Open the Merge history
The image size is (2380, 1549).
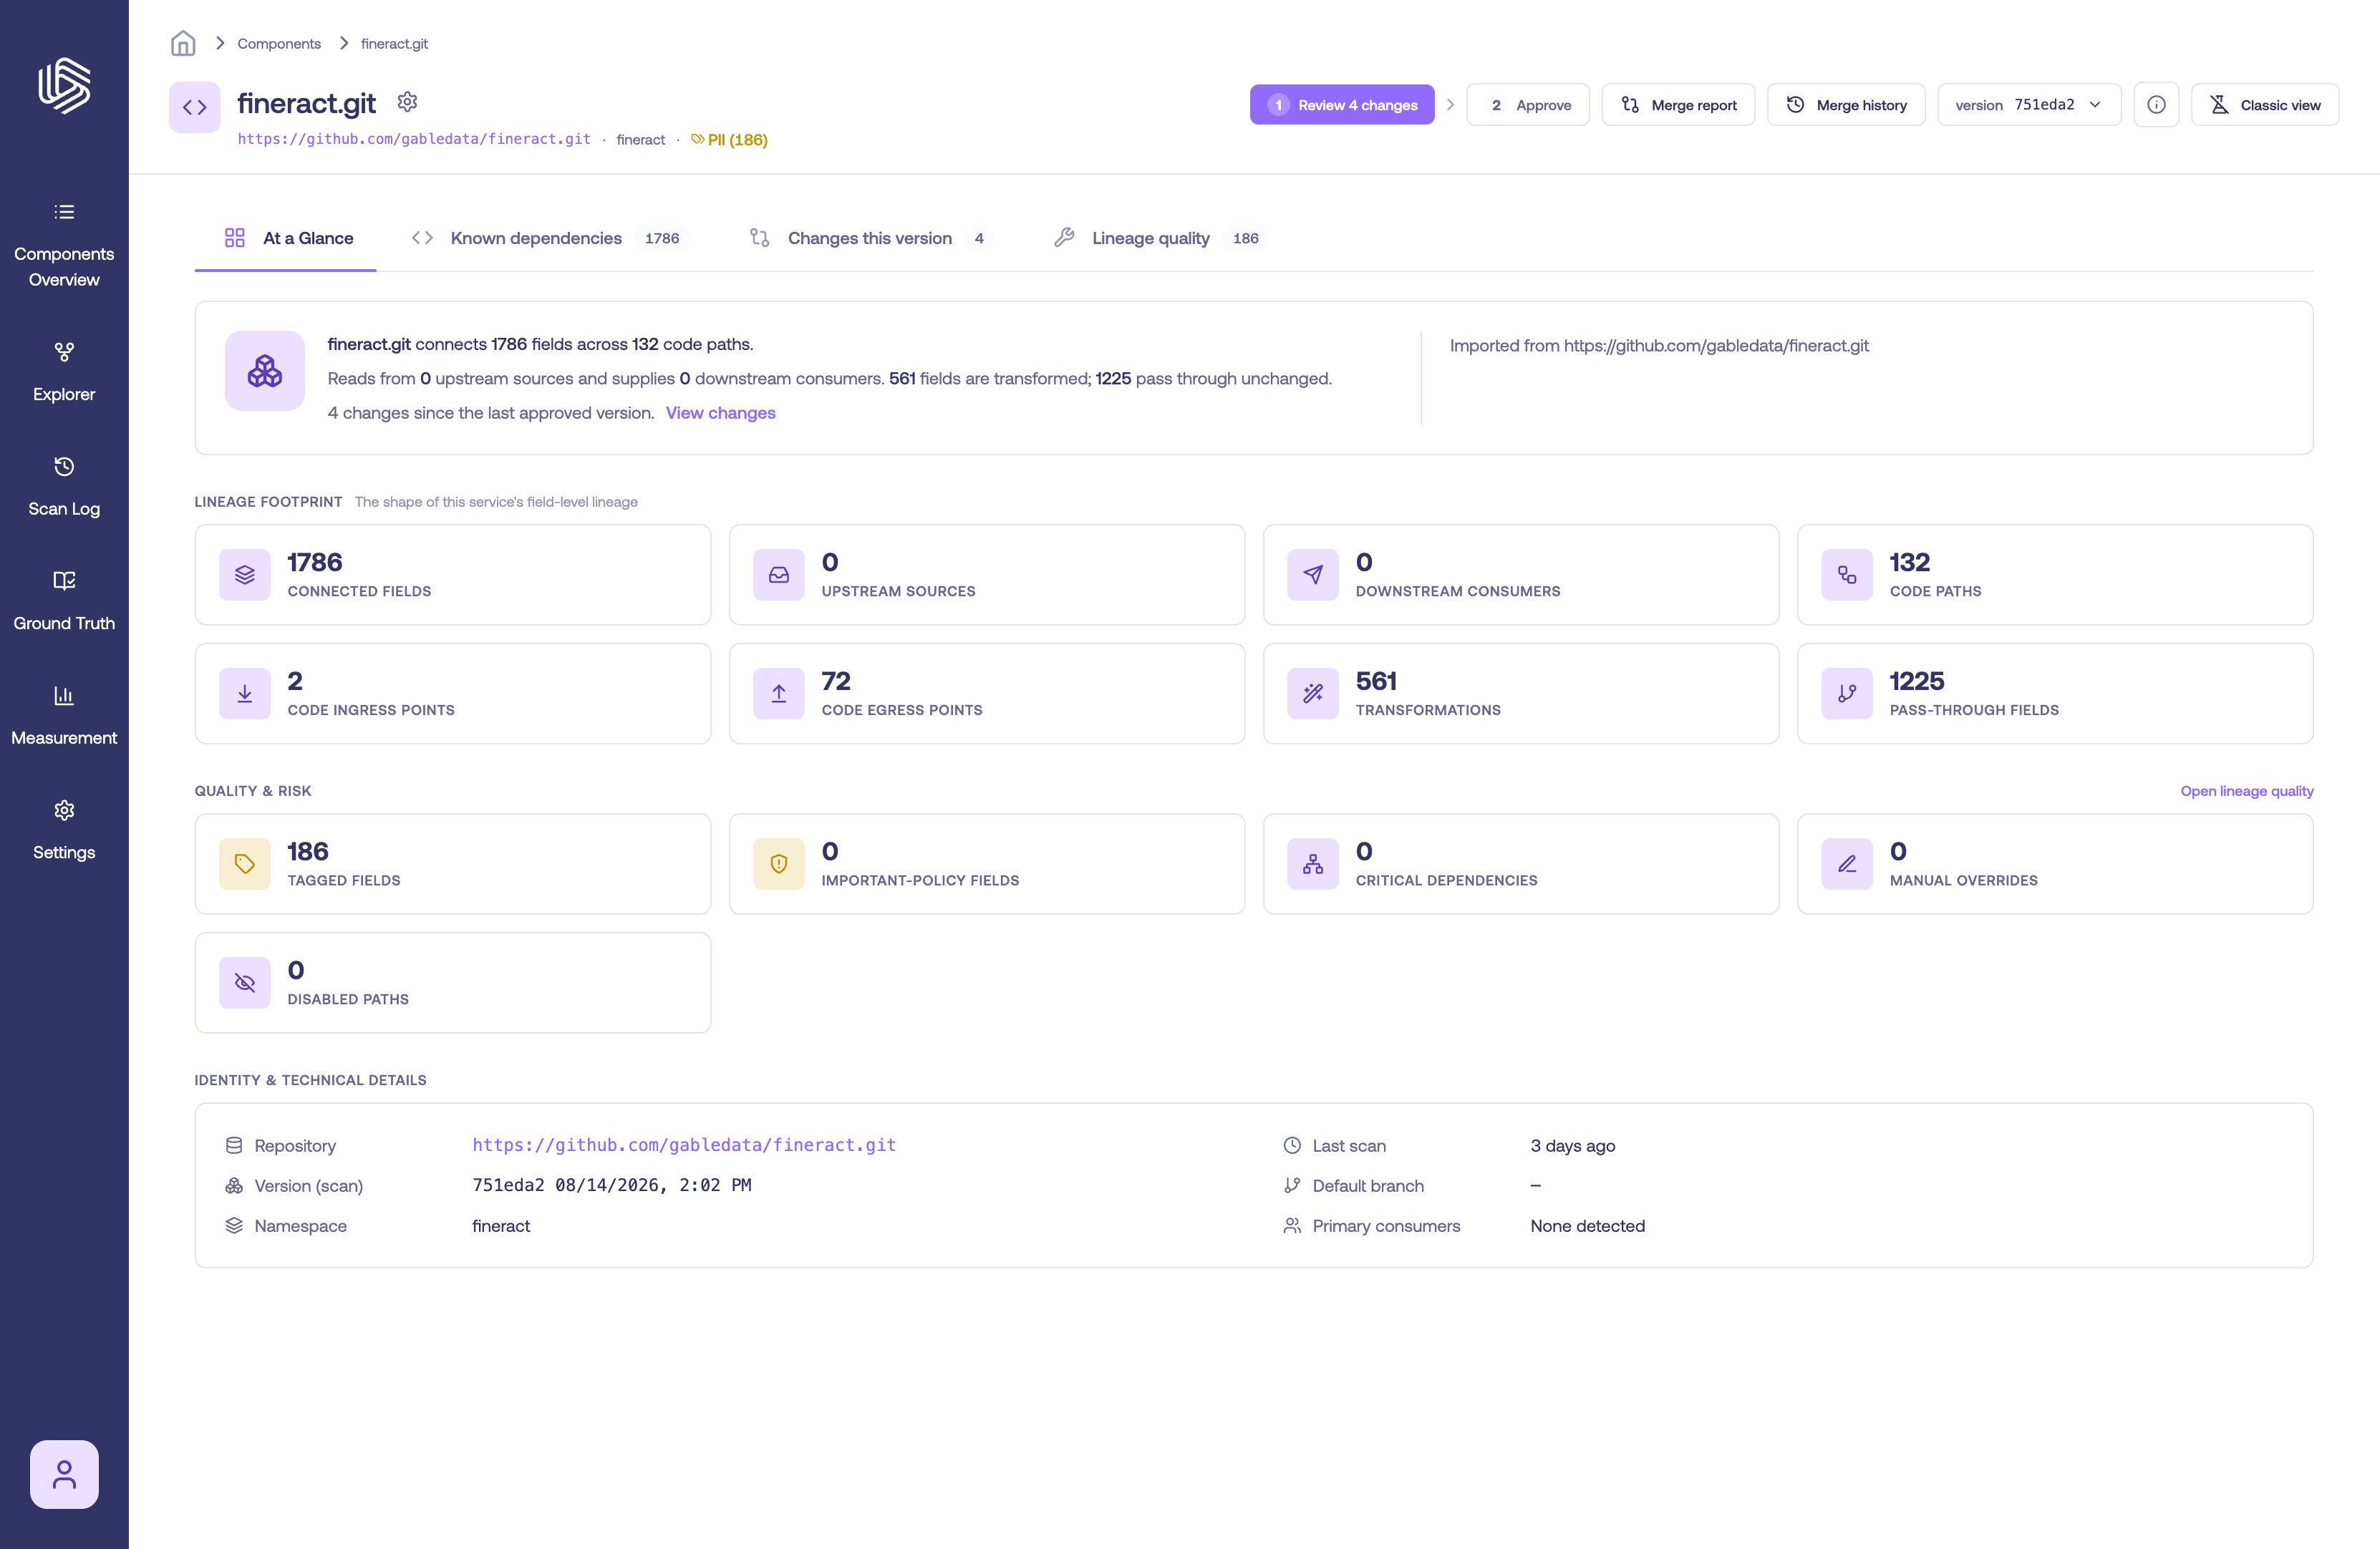(x=1846, y=105)
